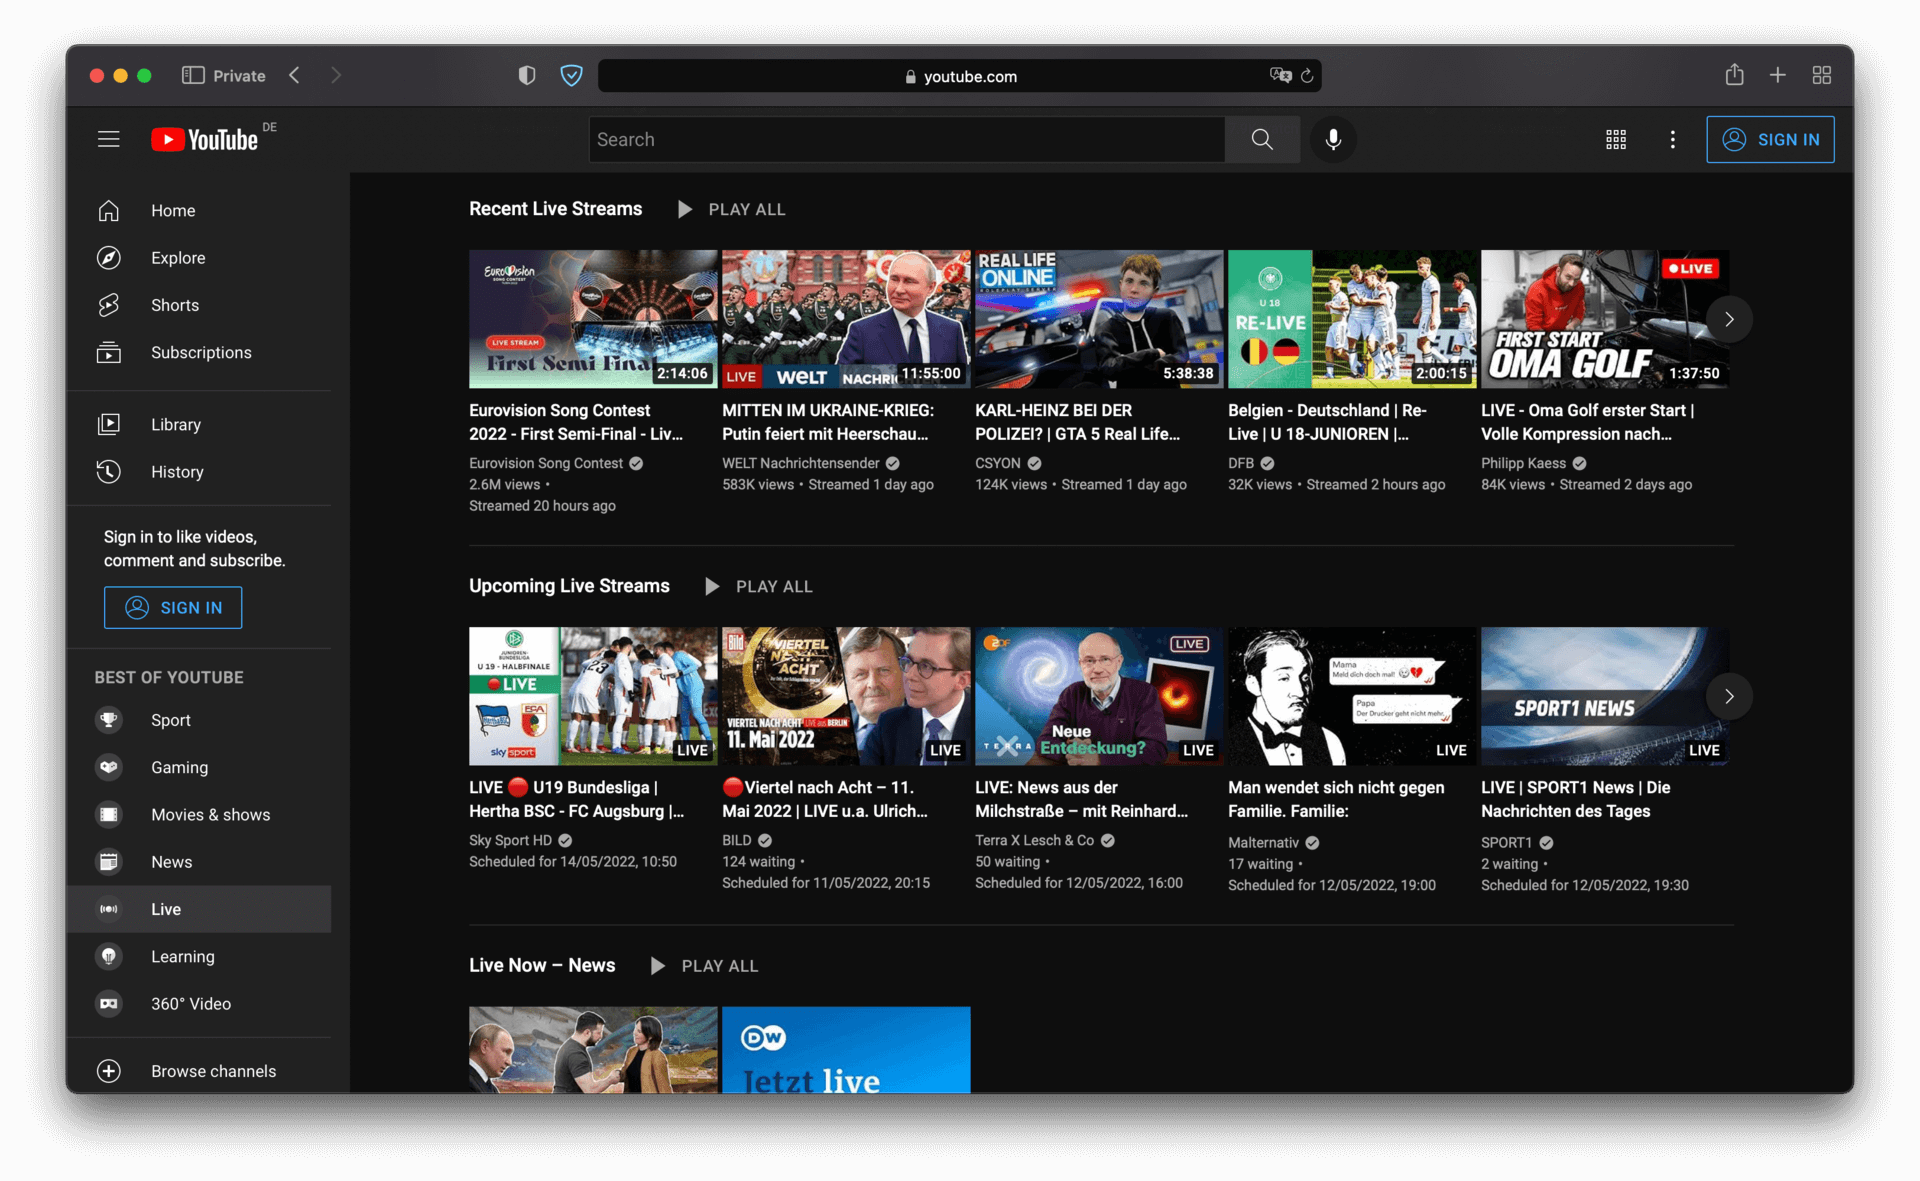Reload the youtube.com page
Viewport: 1920px width, 1181px height.
(x=1307, y=76)
